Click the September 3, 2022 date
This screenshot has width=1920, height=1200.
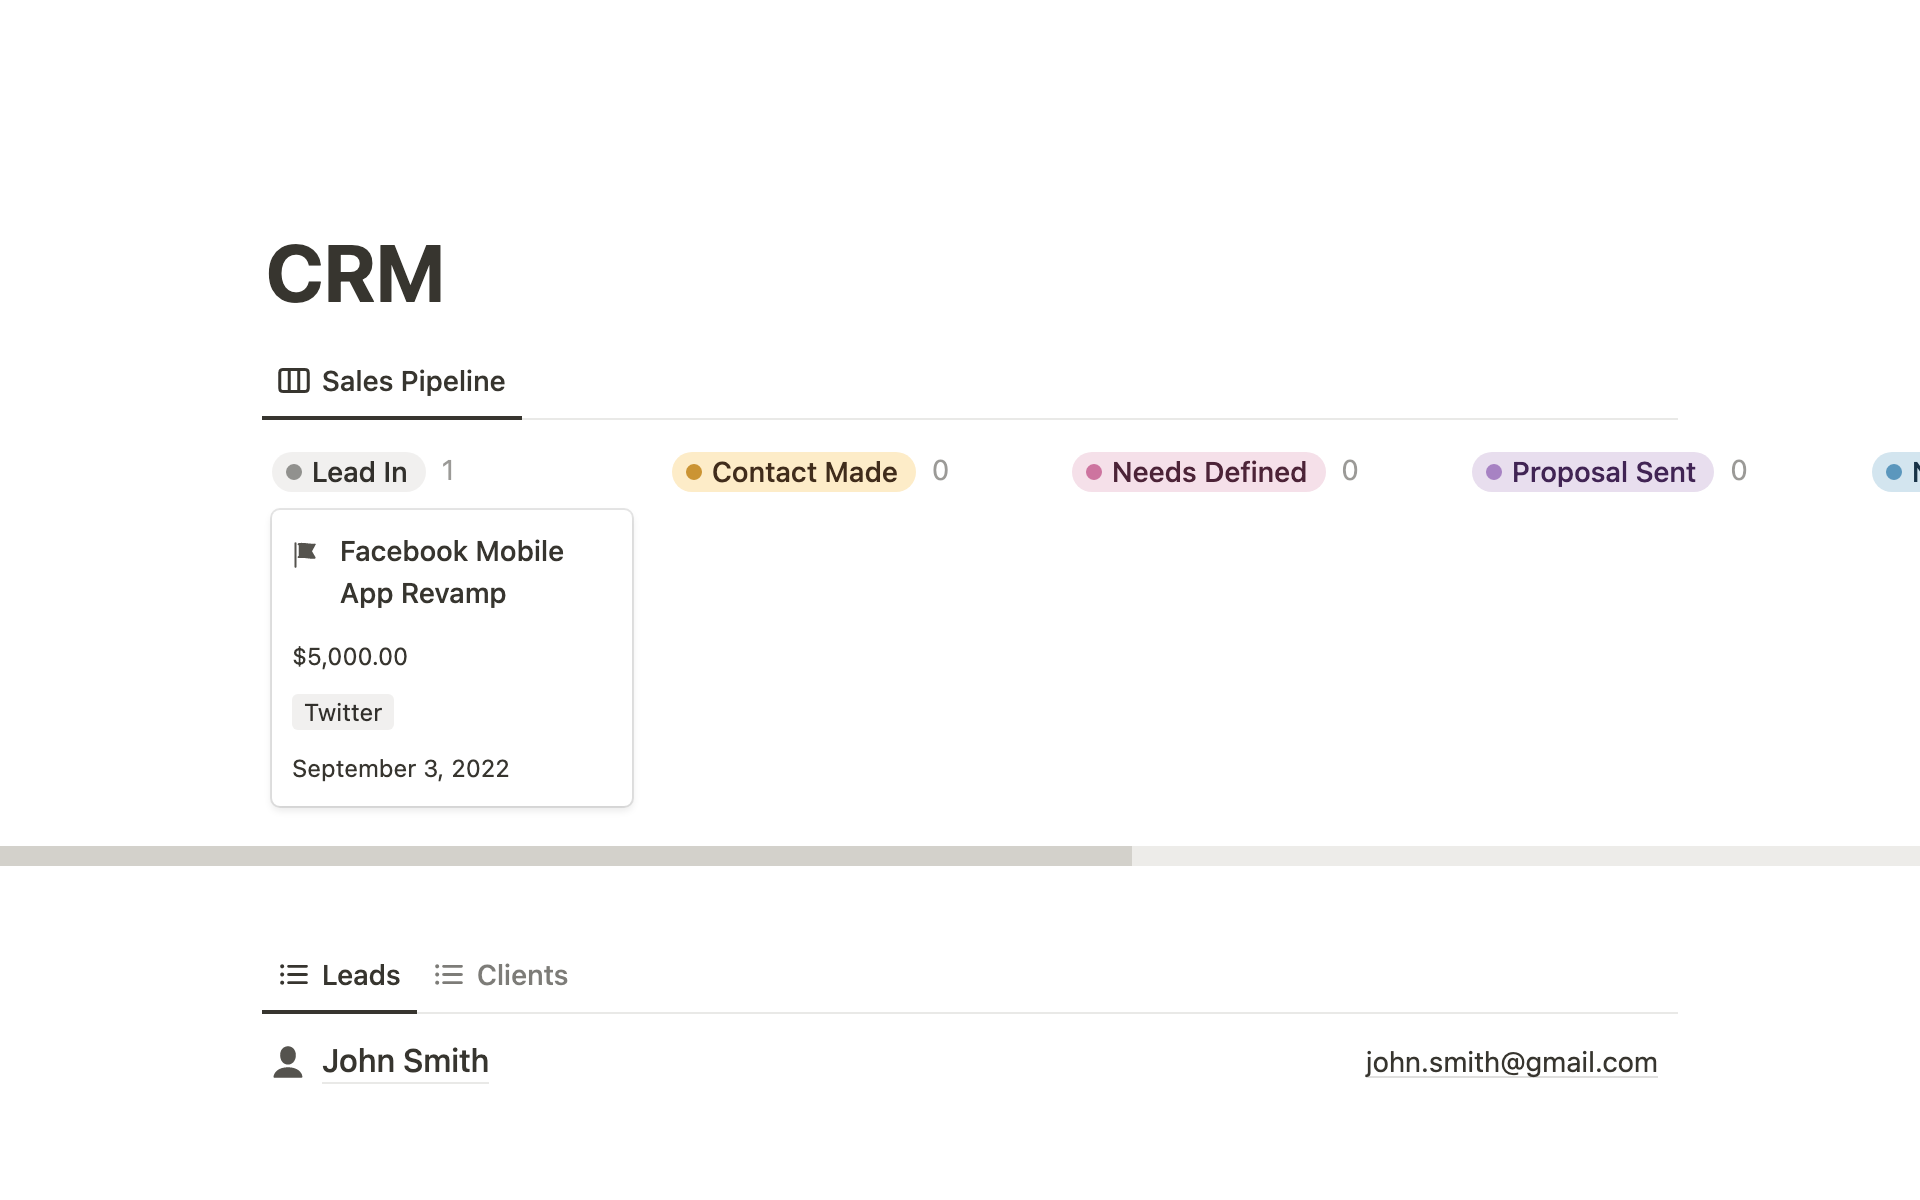coord(400,769)
